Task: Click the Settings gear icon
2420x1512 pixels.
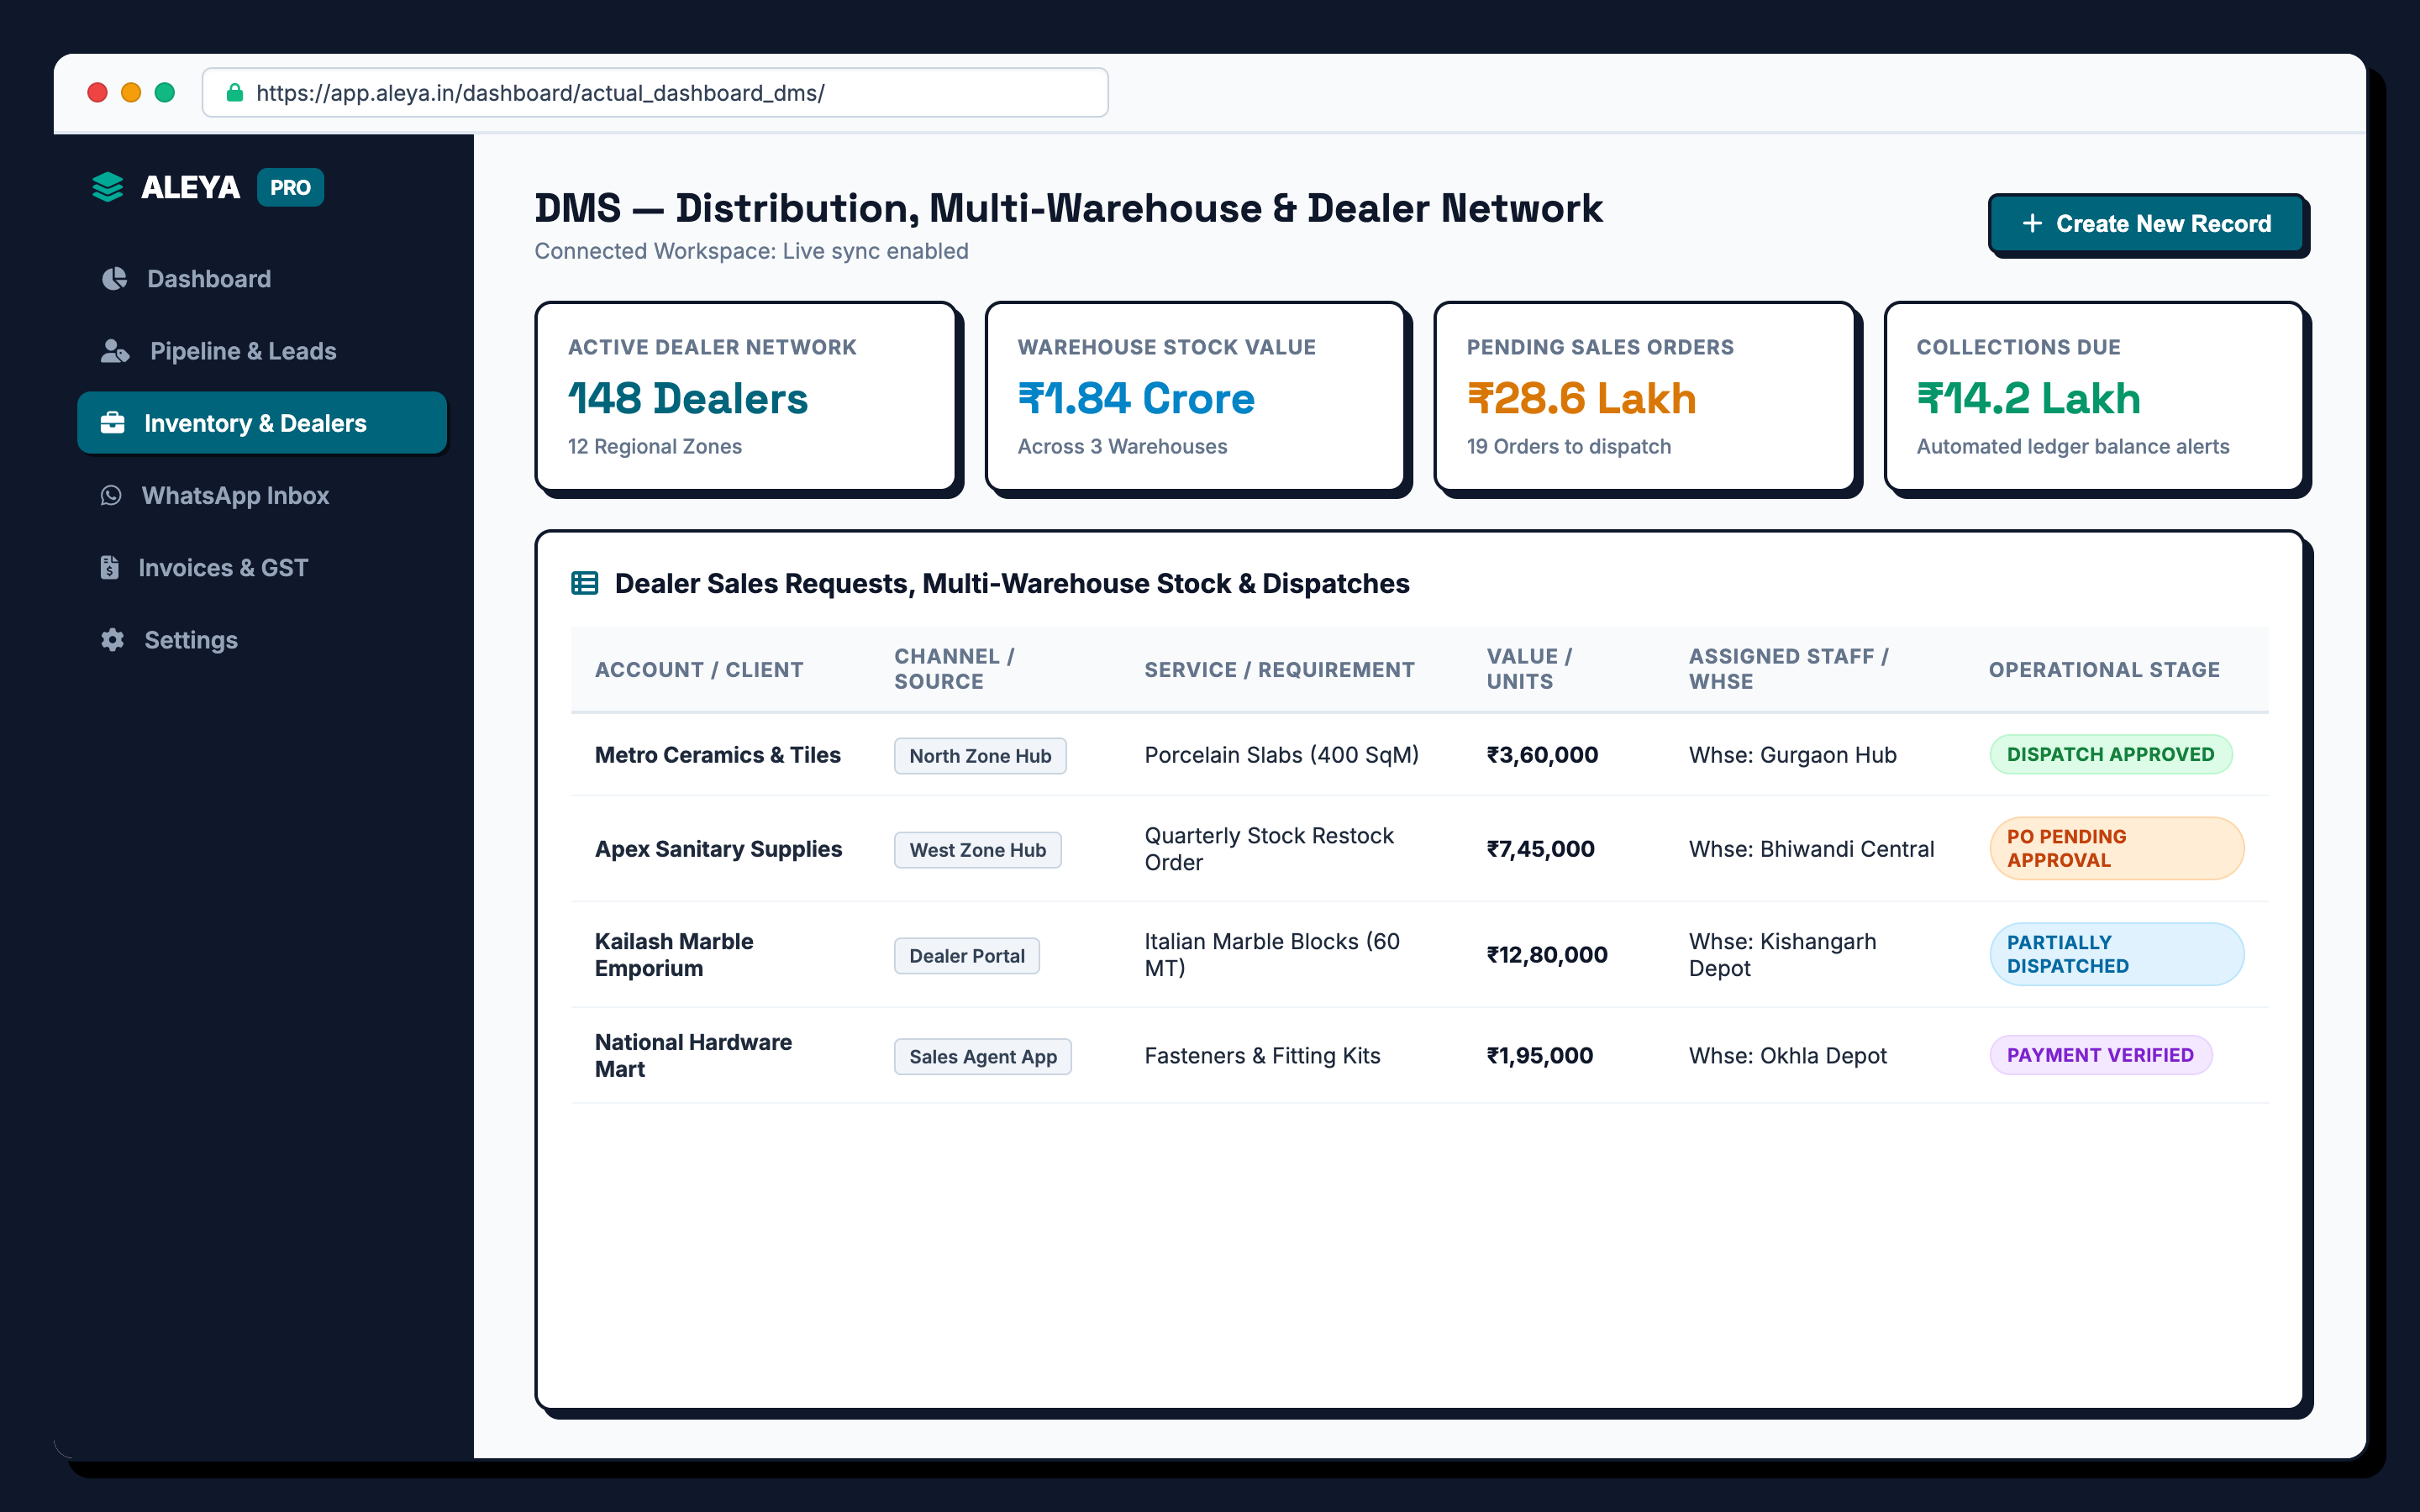Action: point(113,640)
